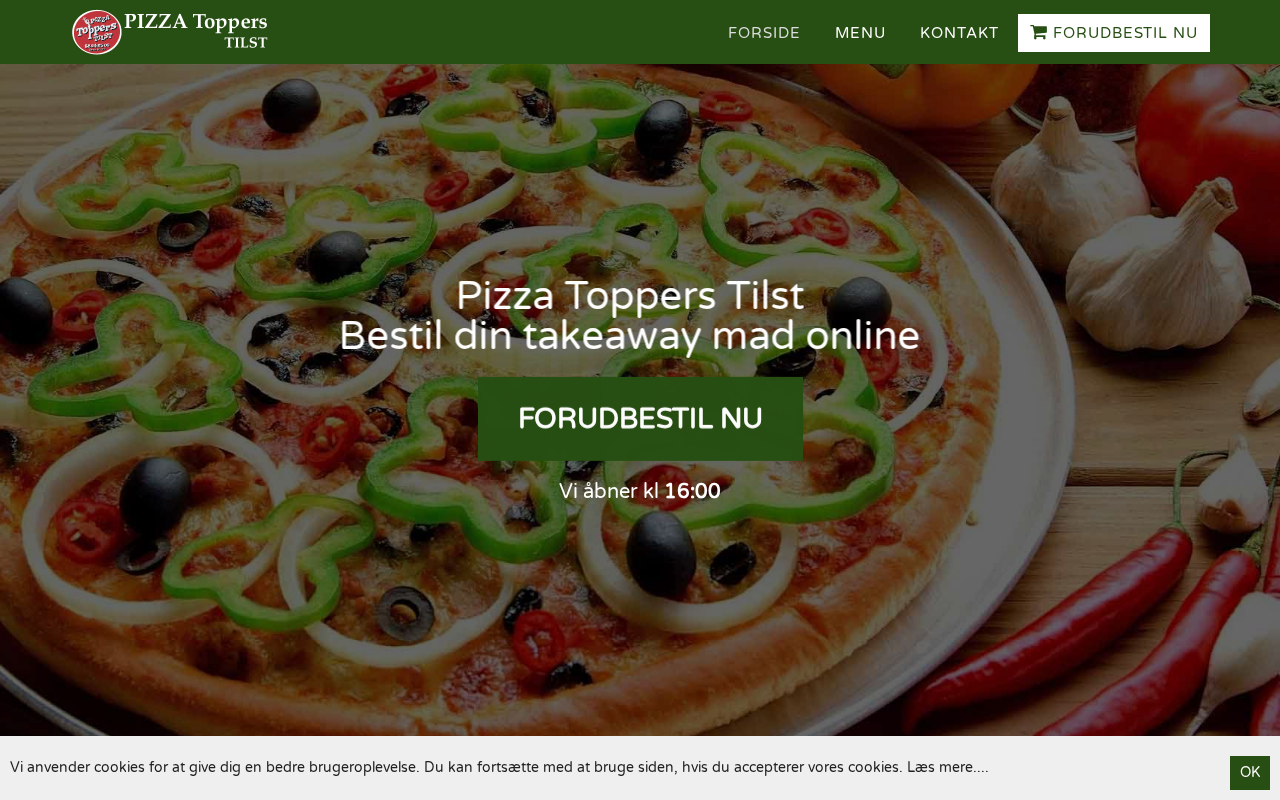Click the 'Pizza Toppers Tilst' hero heading
This screenshot has width=1280, height=800.
pos(630,296)
